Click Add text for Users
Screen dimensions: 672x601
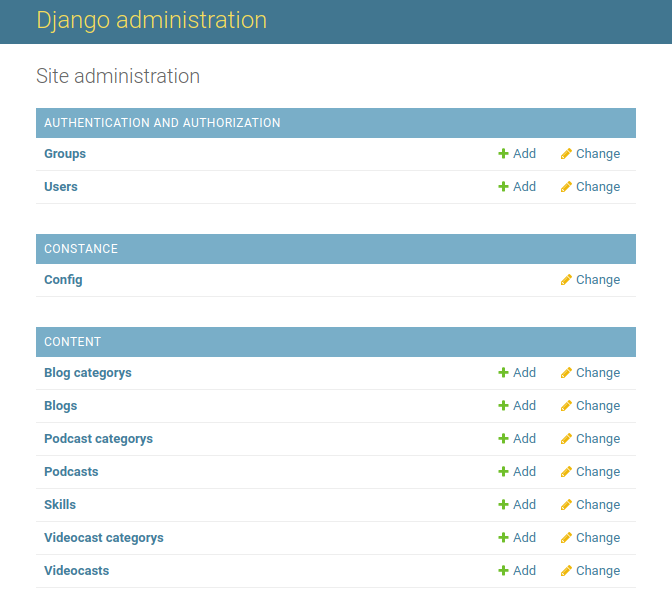click(x=525, y=186)
